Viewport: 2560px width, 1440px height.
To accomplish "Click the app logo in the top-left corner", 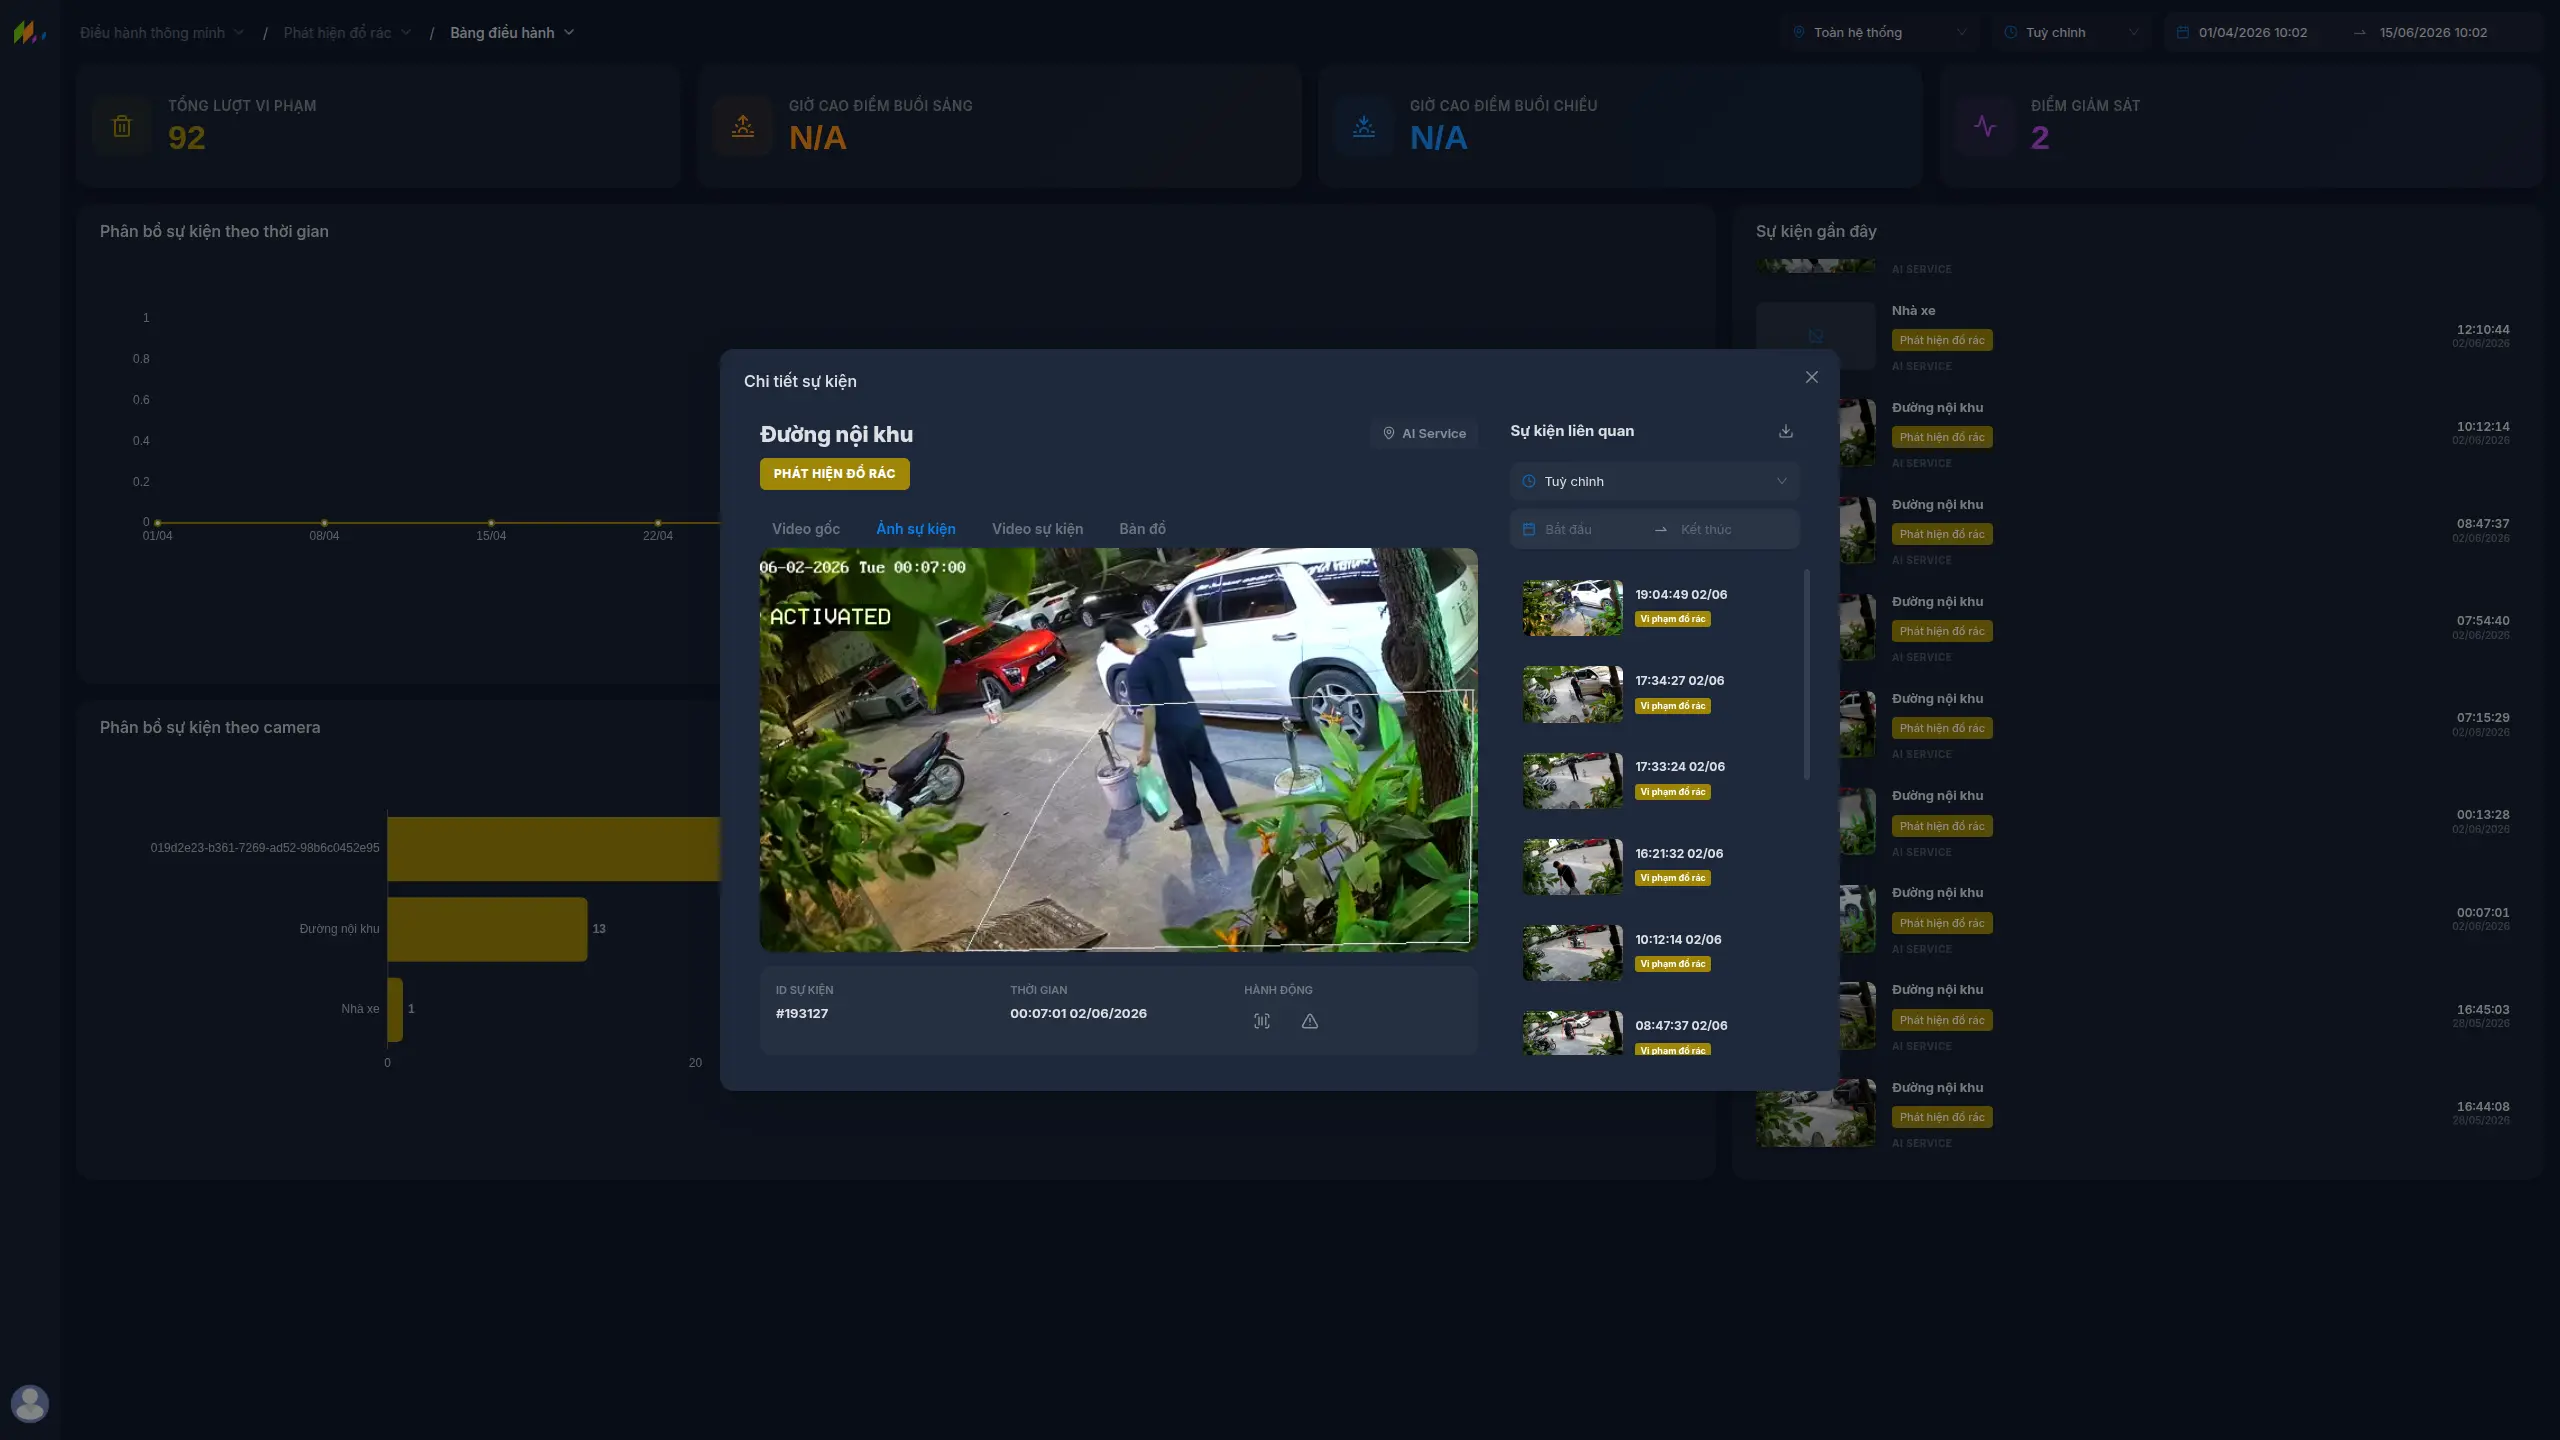I will coord(29,32).
